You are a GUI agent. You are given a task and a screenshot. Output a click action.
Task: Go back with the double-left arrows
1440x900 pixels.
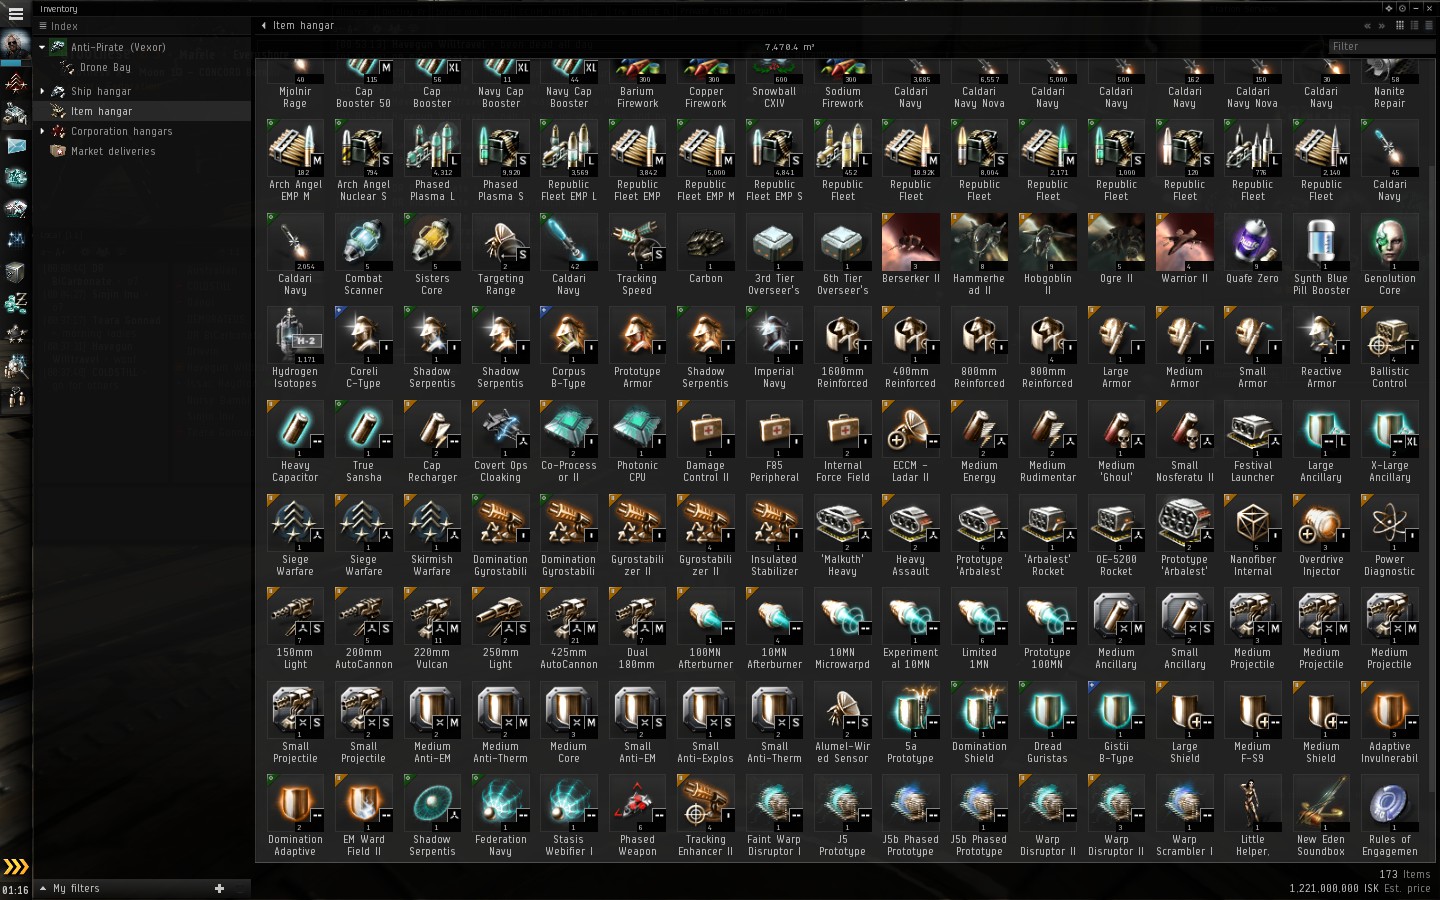coord(1367,25)
